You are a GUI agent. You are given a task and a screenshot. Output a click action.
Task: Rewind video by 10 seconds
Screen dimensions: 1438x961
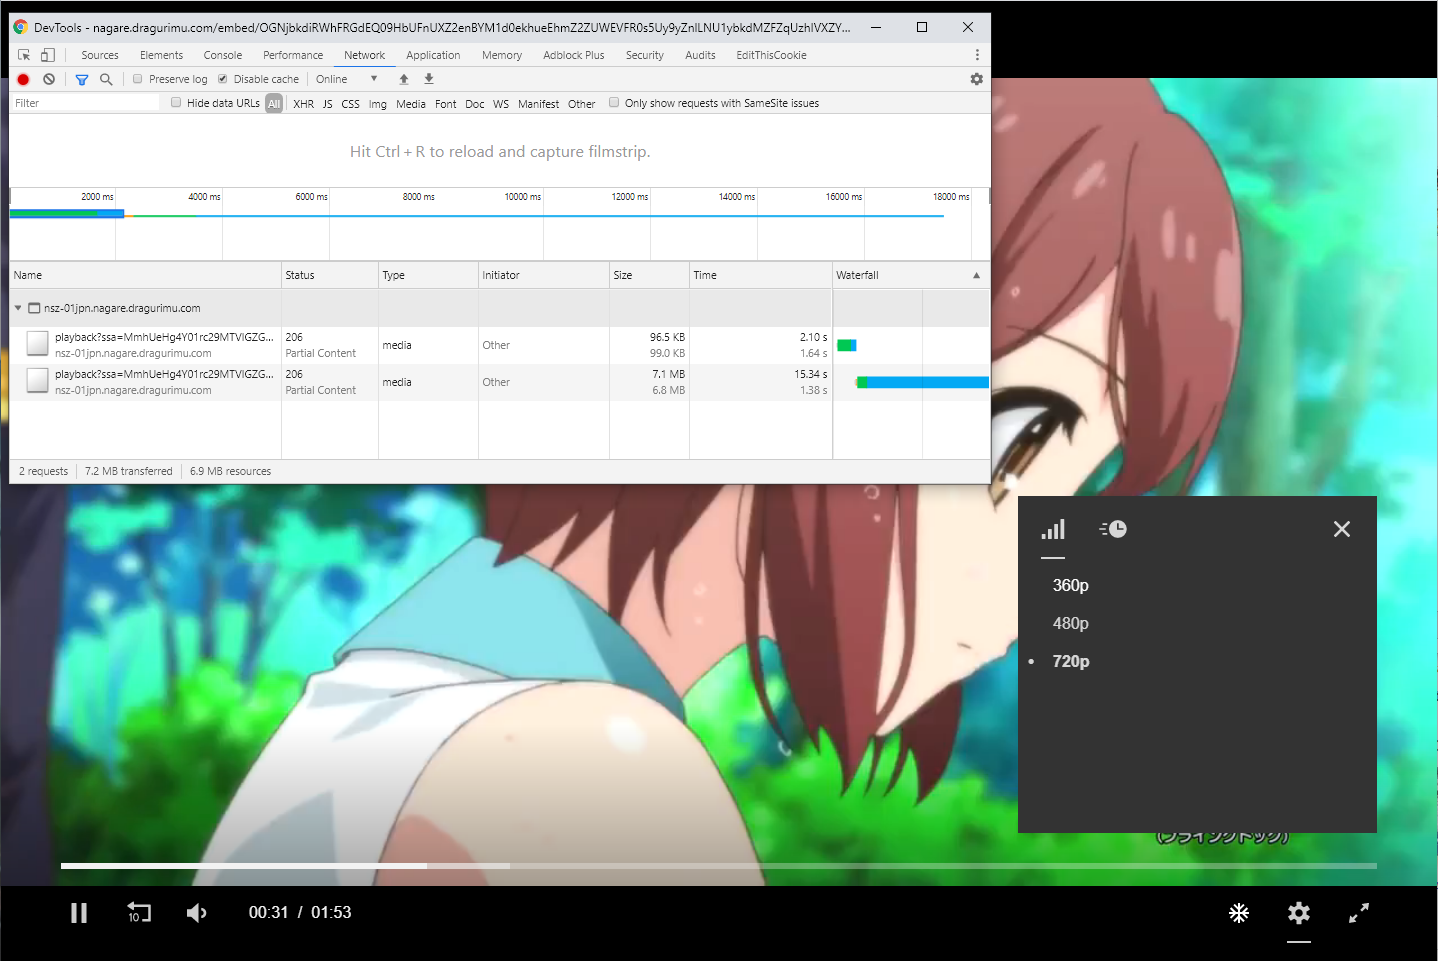(138, 912)
